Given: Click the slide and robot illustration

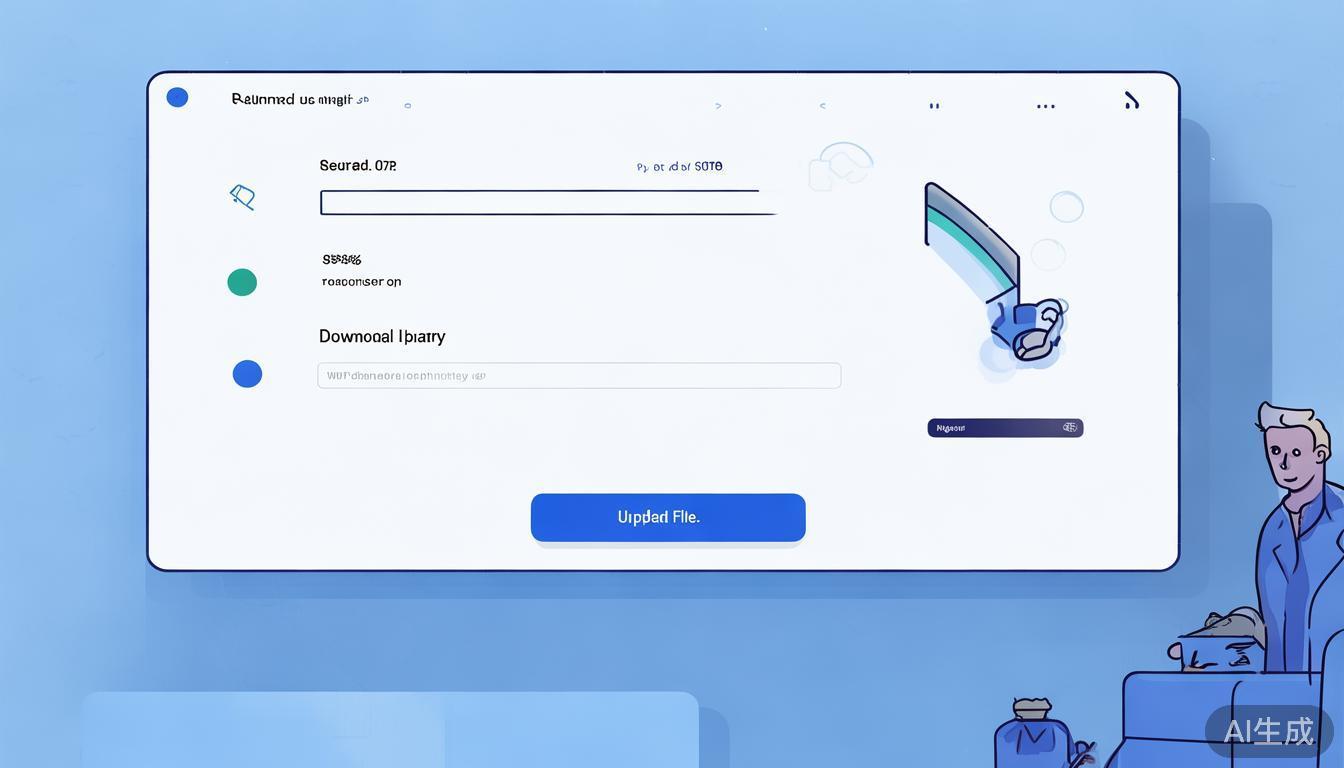Looking at the screenshot, I should (x=995, y=275).
